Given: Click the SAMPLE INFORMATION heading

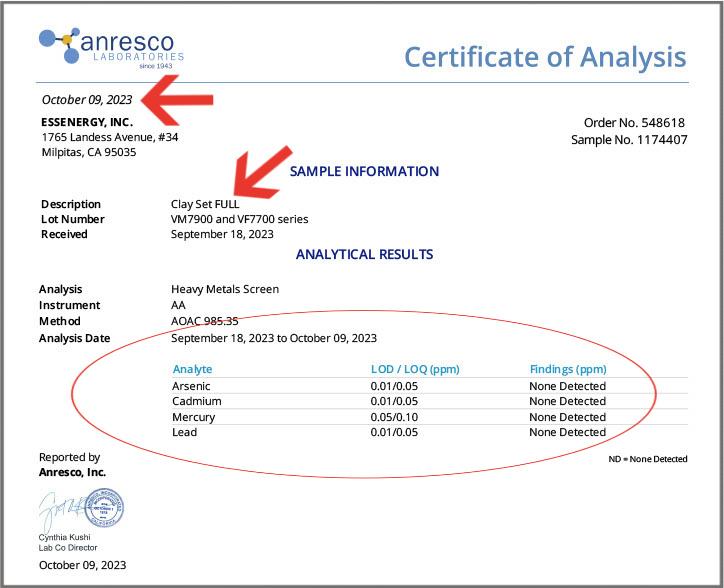Looking at the screenshot, I should pyautogui.click(x=364, y=171).
